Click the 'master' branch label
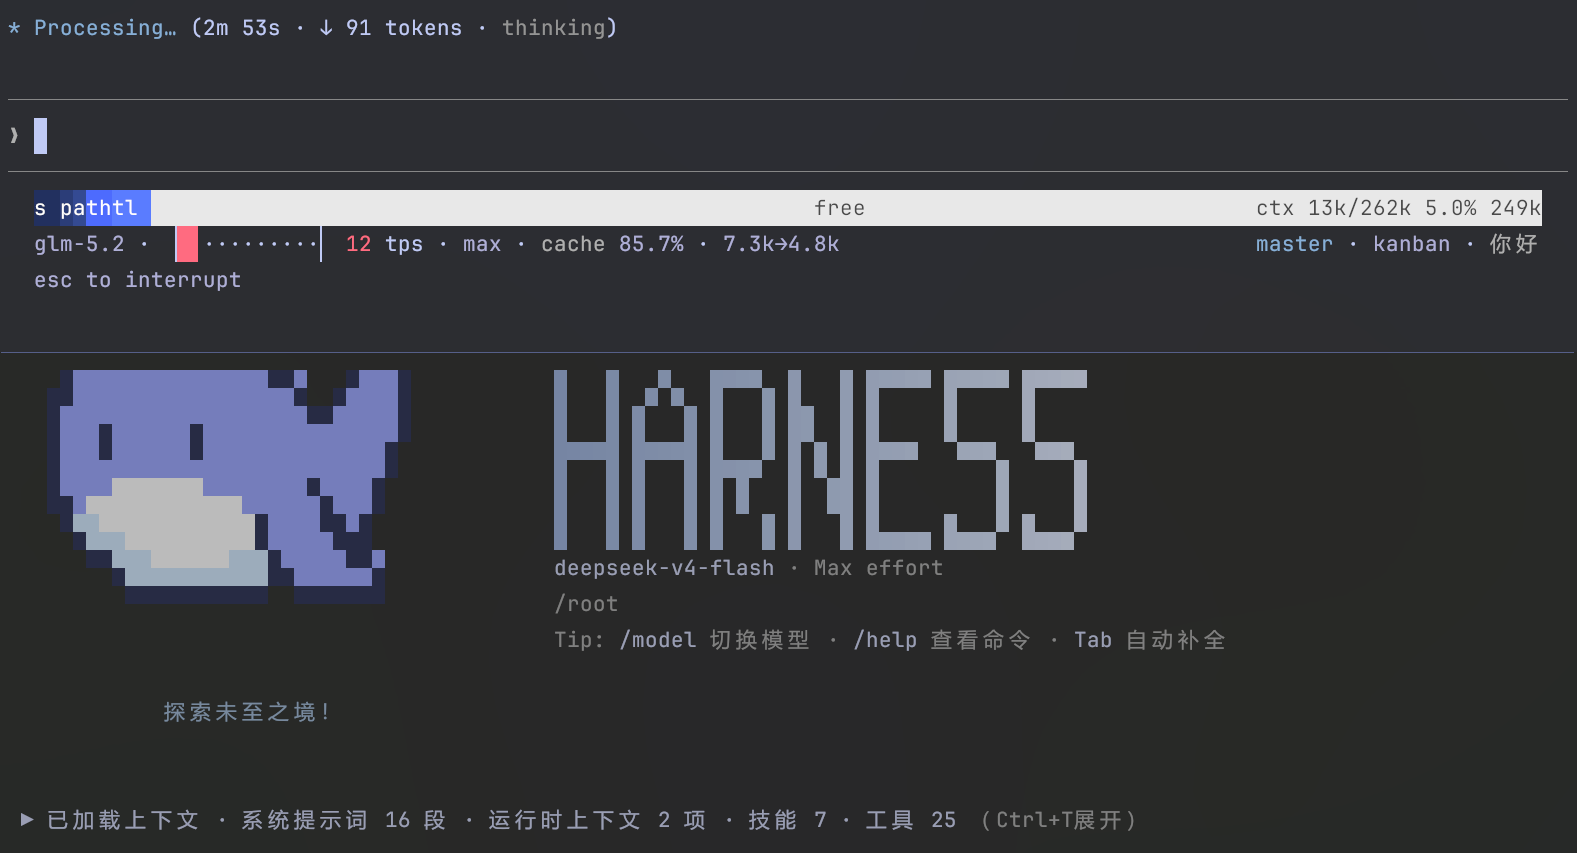This screenshot has width=1577, height=853. pos(1295,244)
